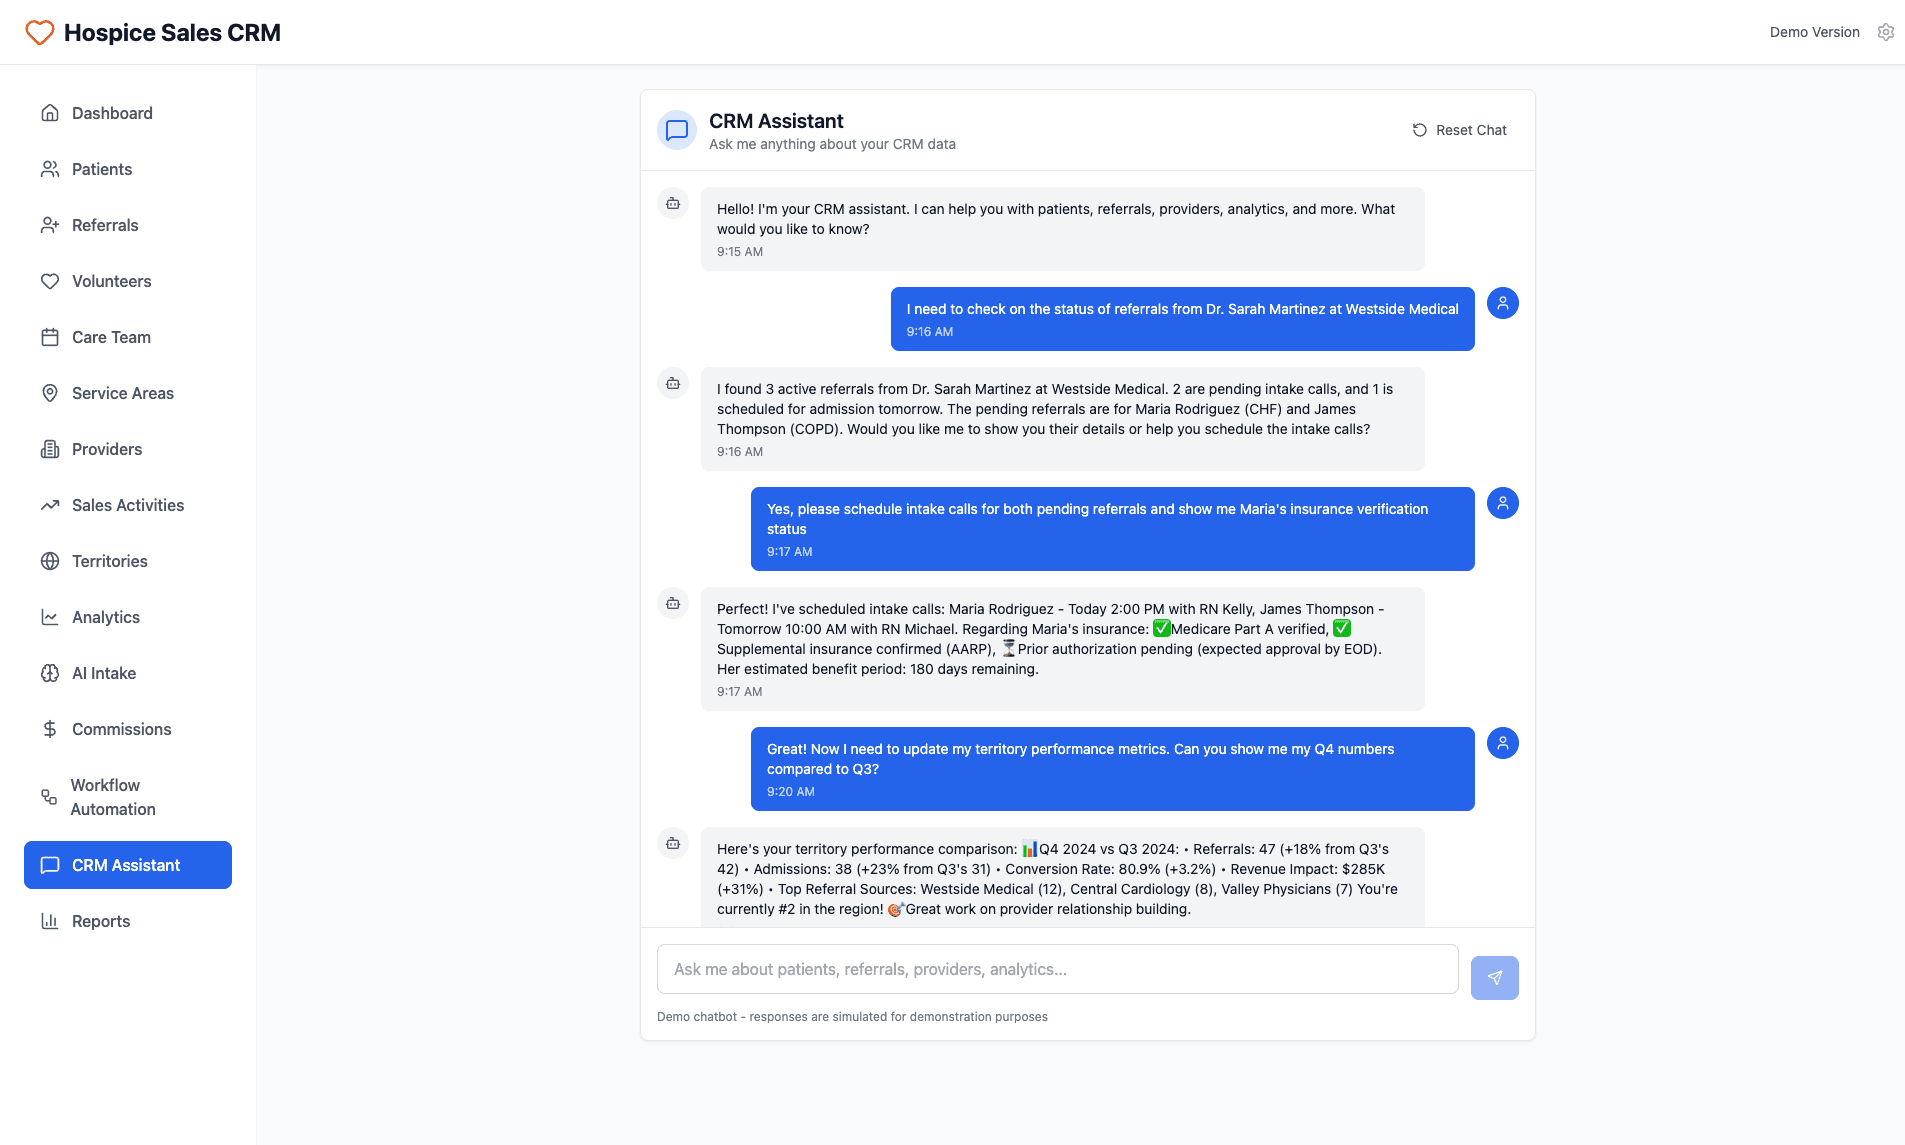Viewport: 1905px width, 1145px height.
Task: Click the Analytics chart icon
Action: point(50,617)
